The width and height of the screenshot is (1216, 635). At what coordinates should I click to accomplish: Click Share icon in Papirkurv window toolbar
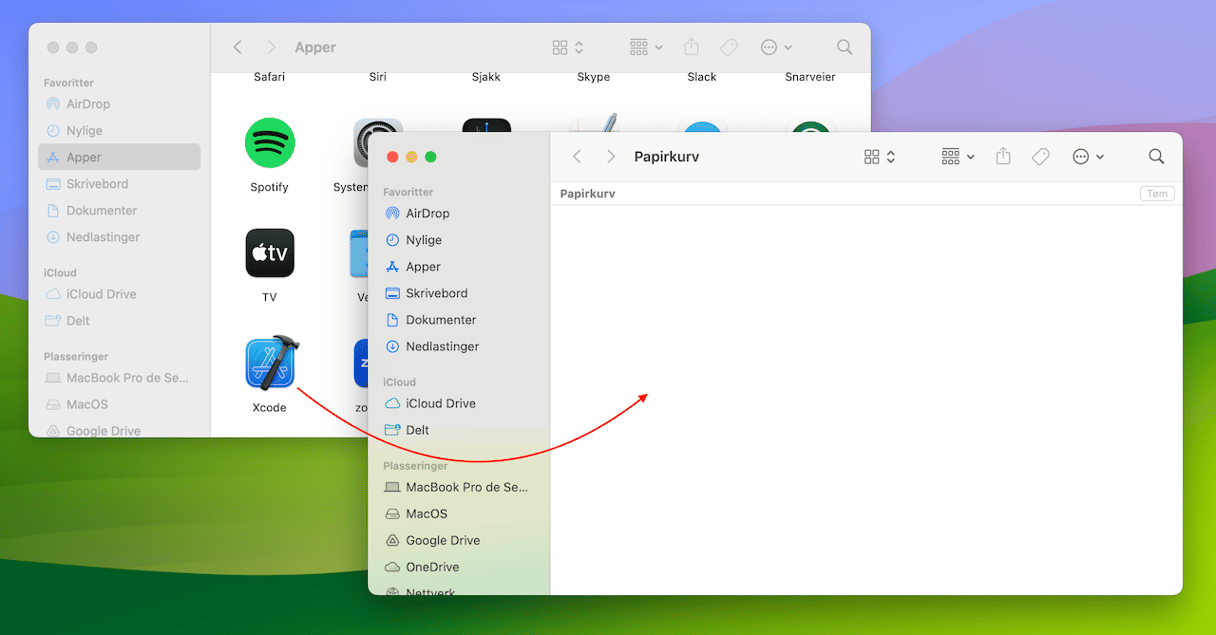pyautogui.click(x=1004, y=157)
